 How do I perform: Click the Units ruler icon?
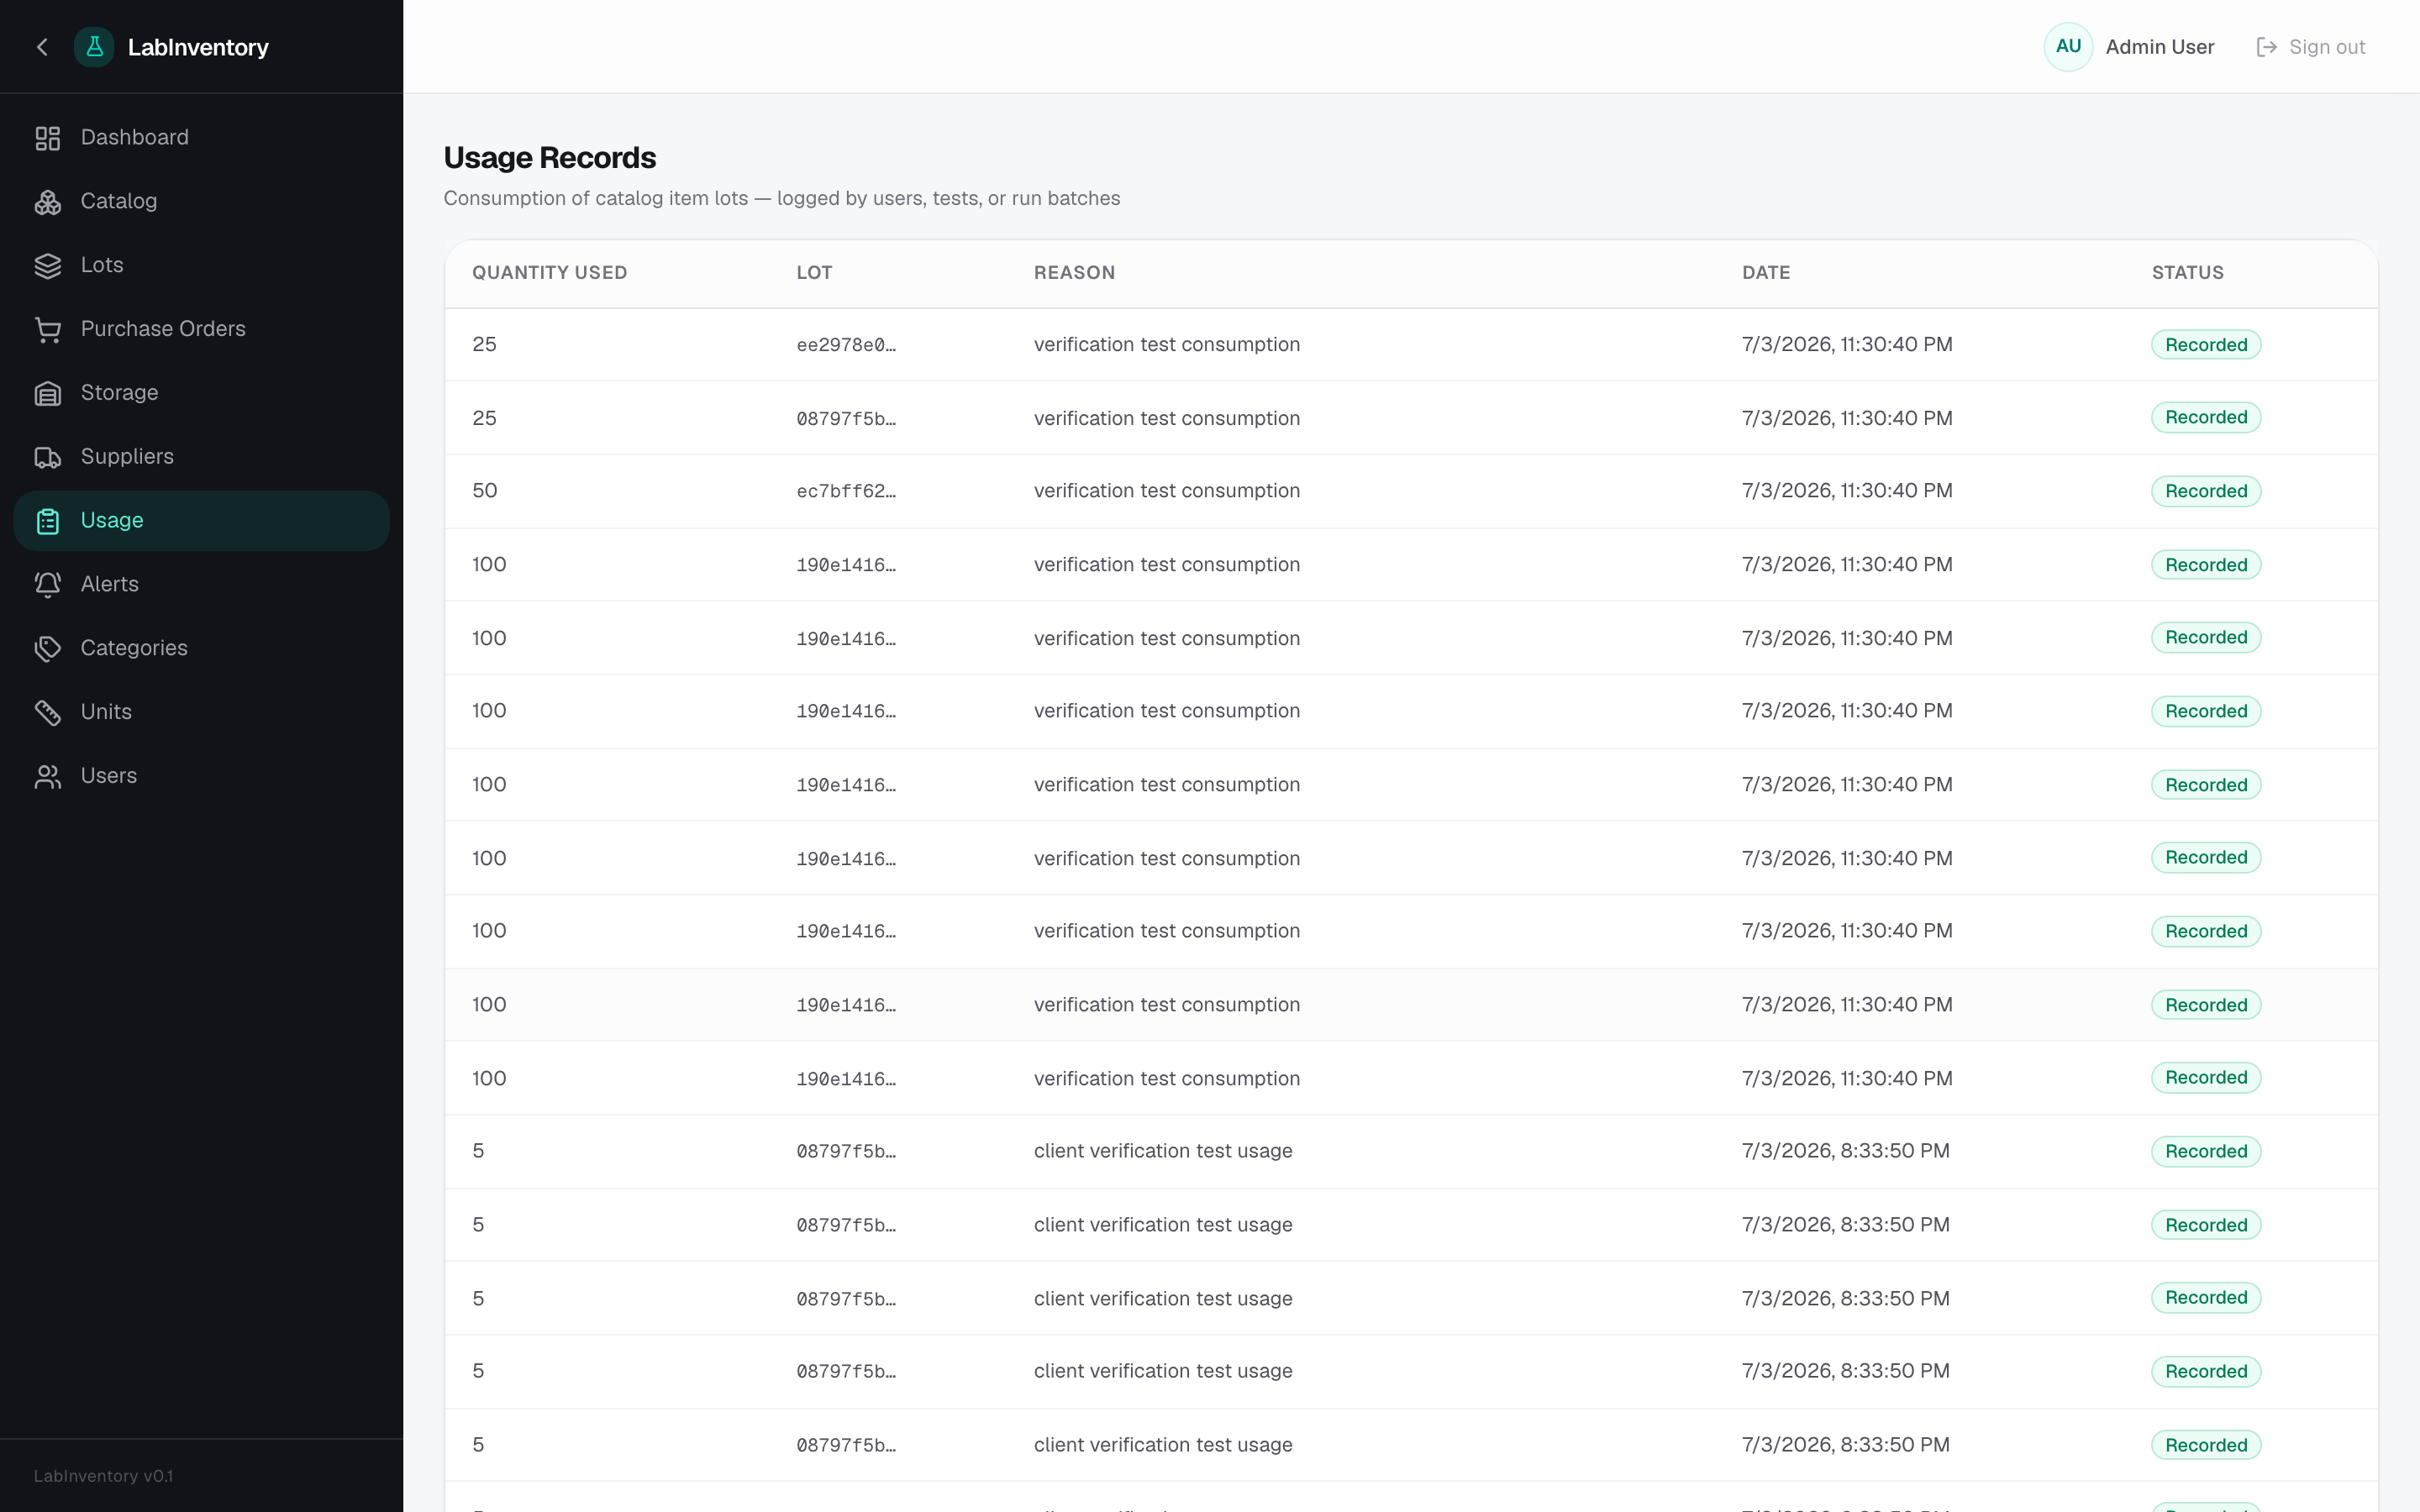coord(48,712)
